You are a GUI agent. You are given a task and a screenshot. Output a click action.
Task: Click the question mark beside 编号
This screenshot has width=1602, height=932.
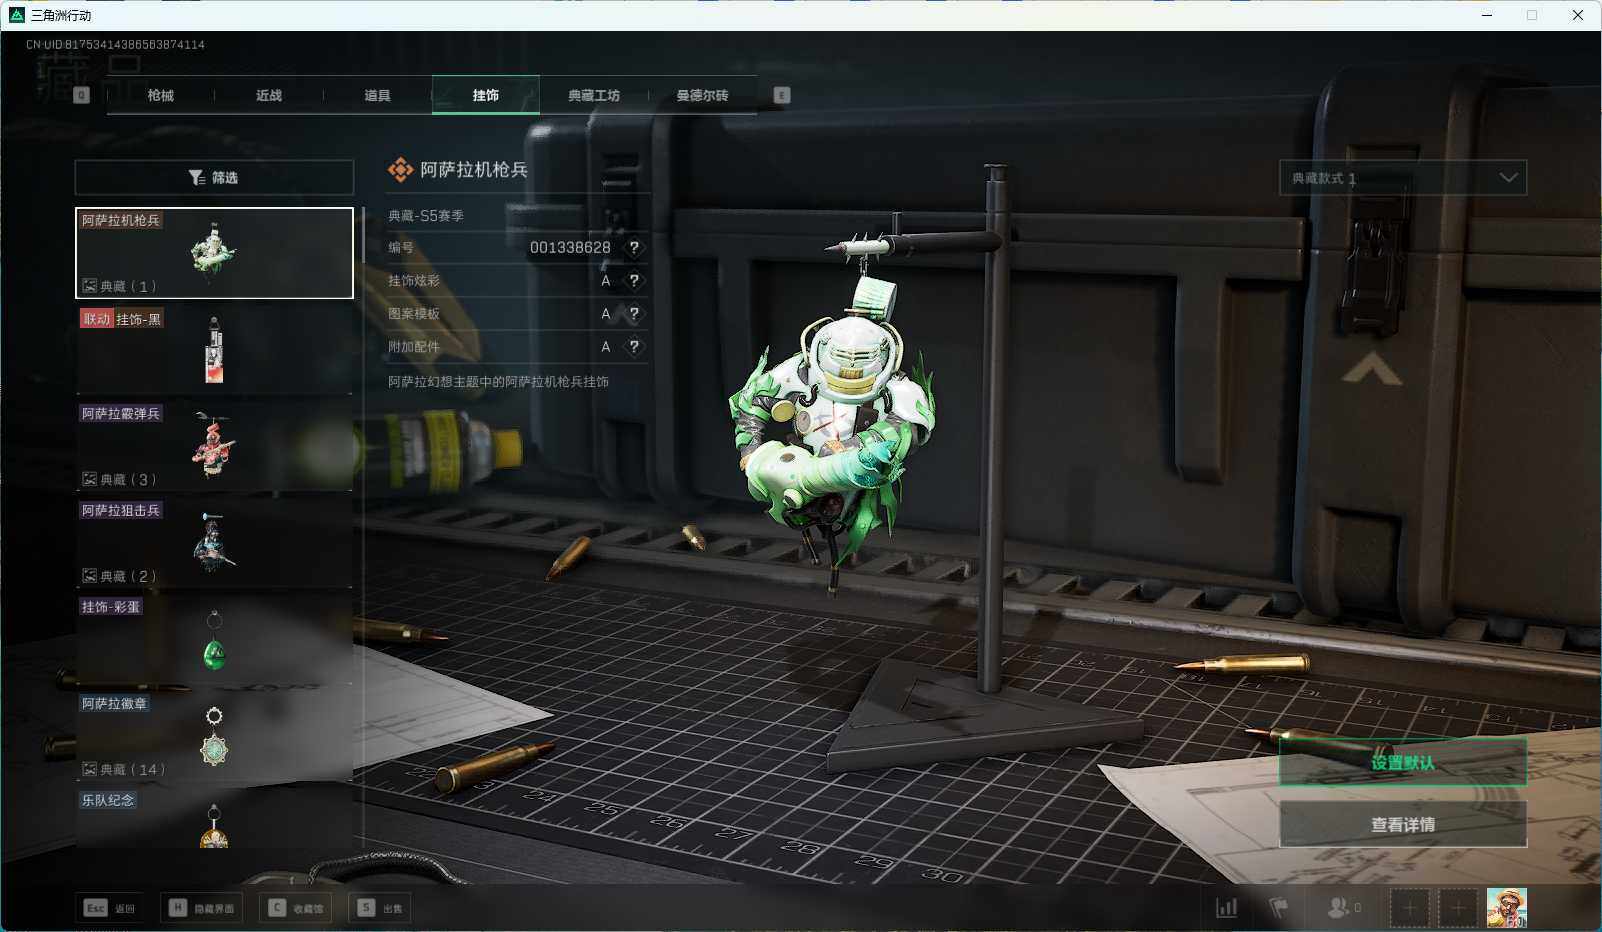click(x=634, y=248)
